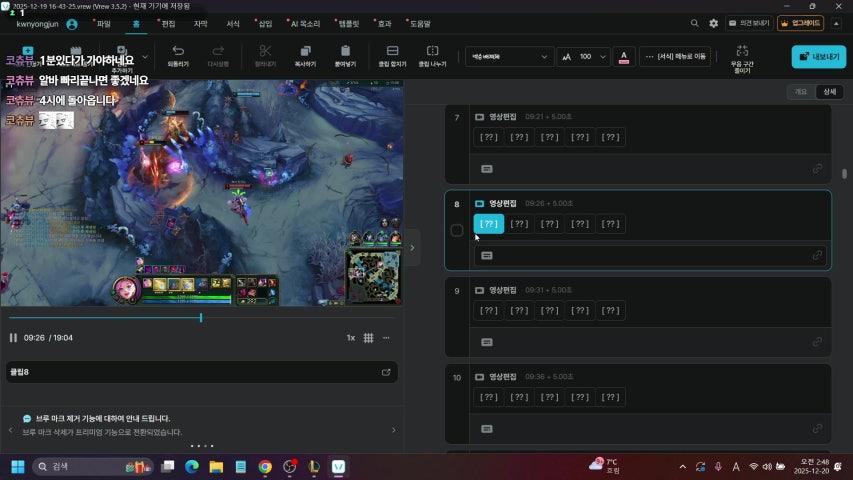Image resolution: width=853 pixels, height=480 pixels.
Task: Click the redo (다시실행) icon
Action: point(218,51)
